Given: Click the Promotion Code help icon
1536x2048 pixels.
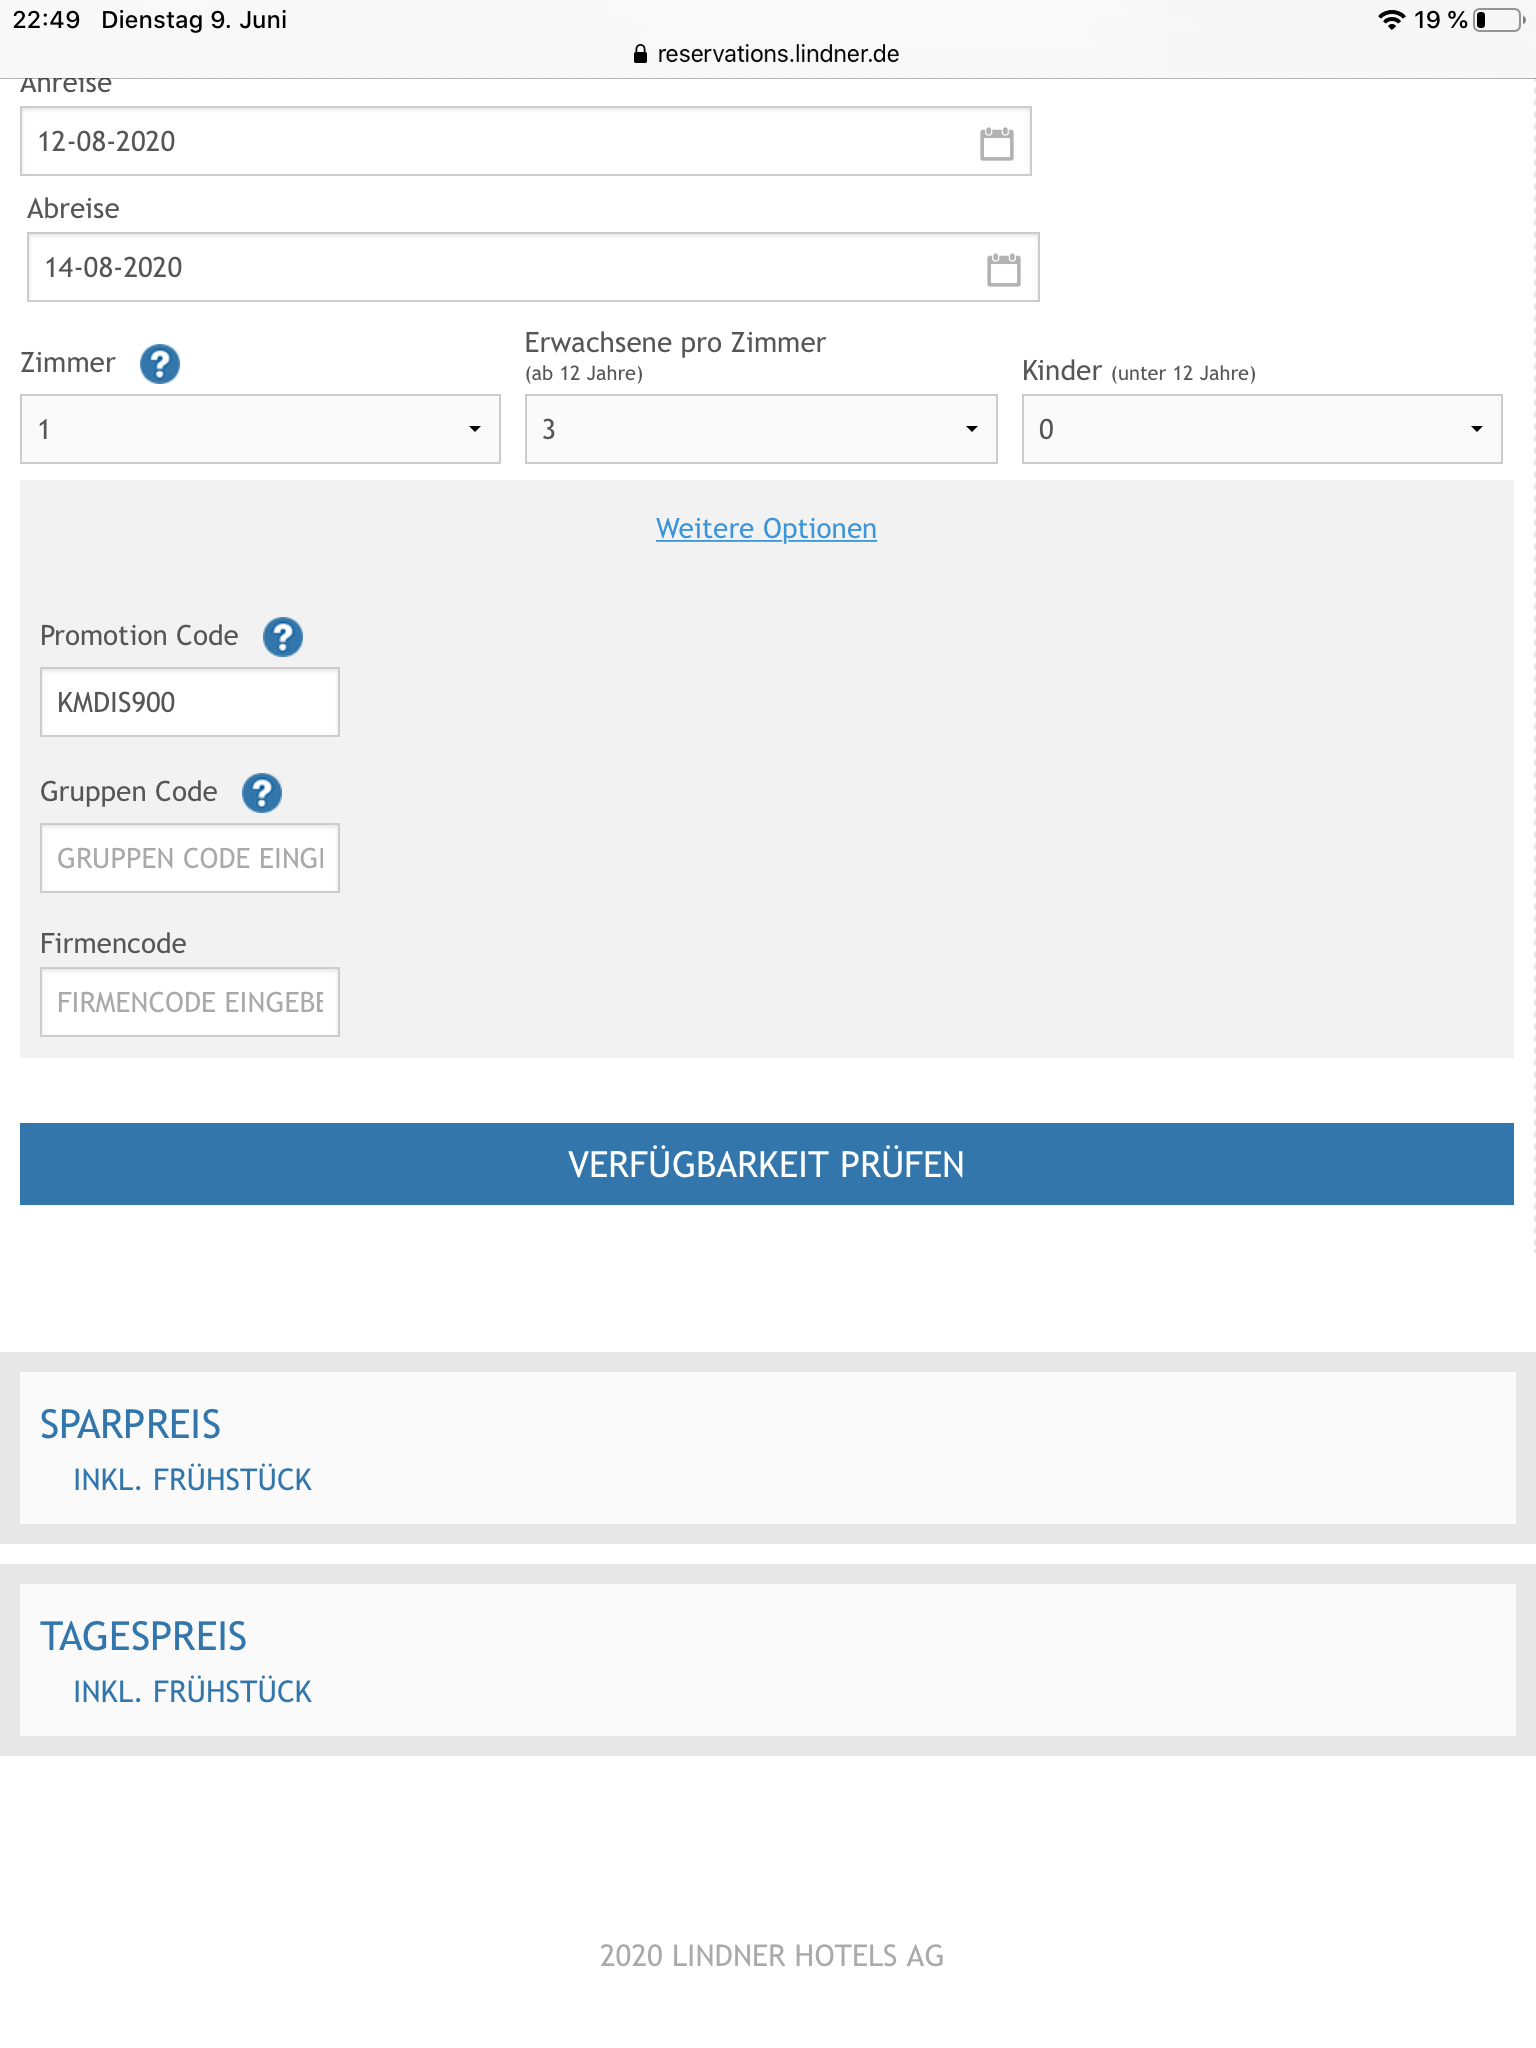Looking at the screenshot, I should coord(283,637).
